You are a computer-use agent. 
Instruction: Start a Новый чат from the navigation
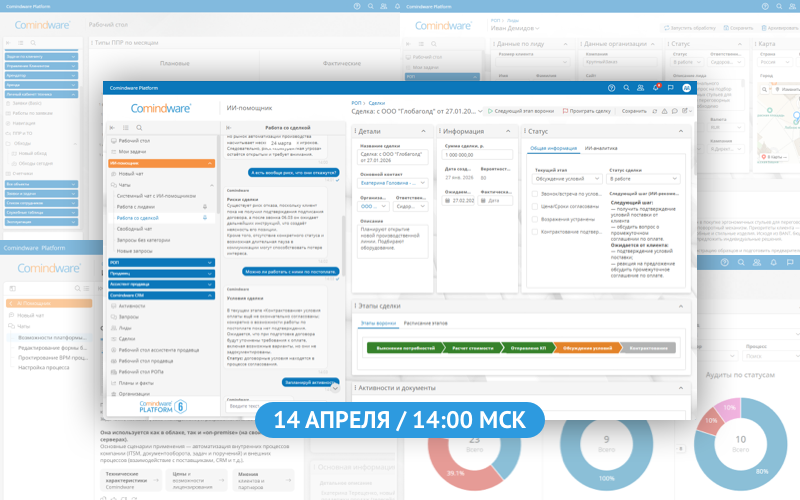pos(127,173)
